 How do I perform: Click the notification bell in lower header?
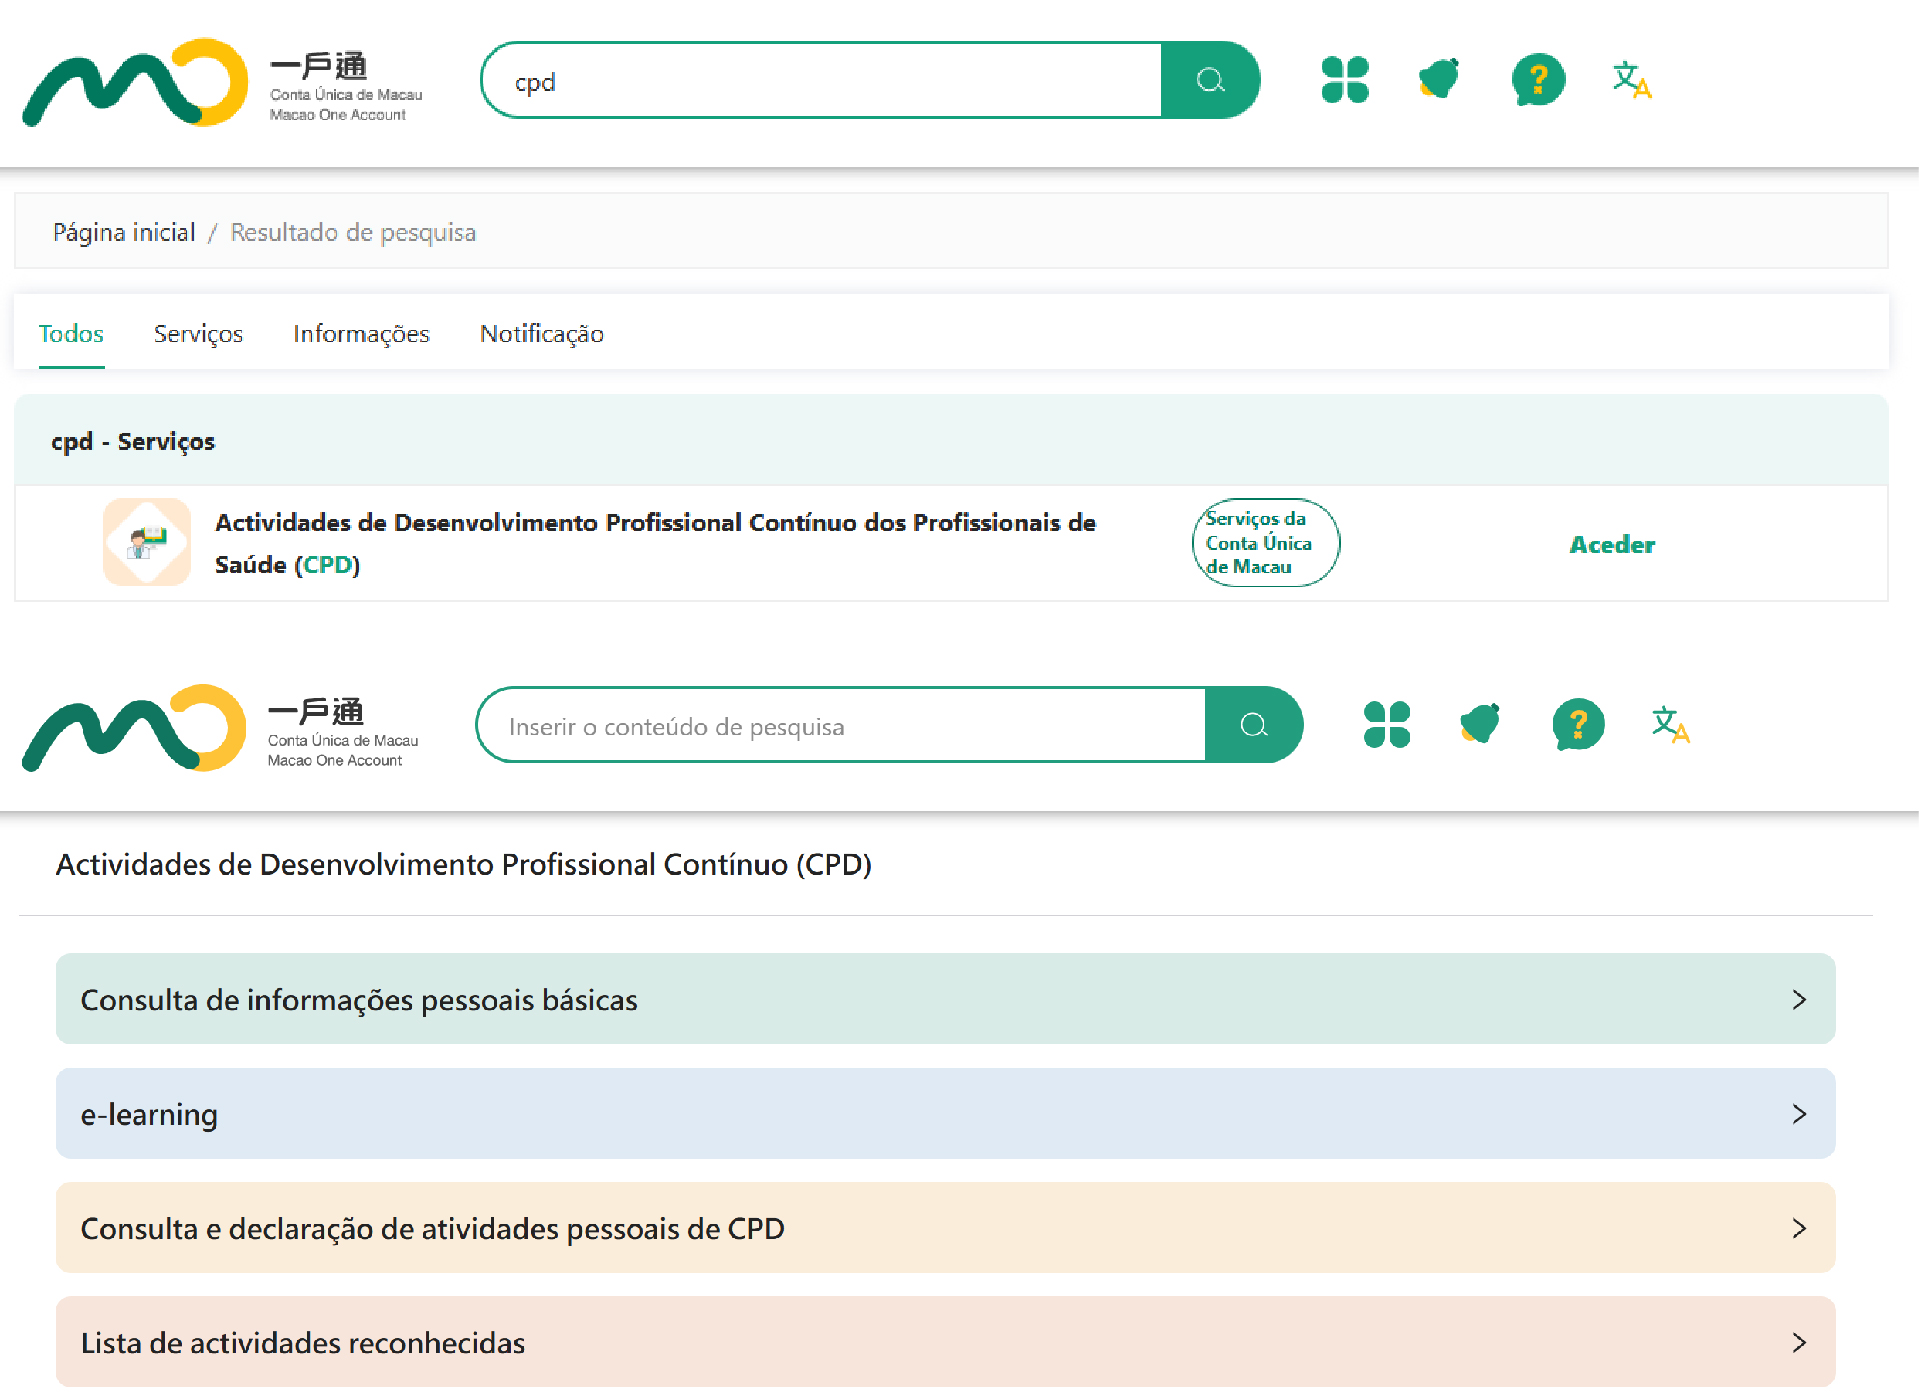[x=1479, y=724]
